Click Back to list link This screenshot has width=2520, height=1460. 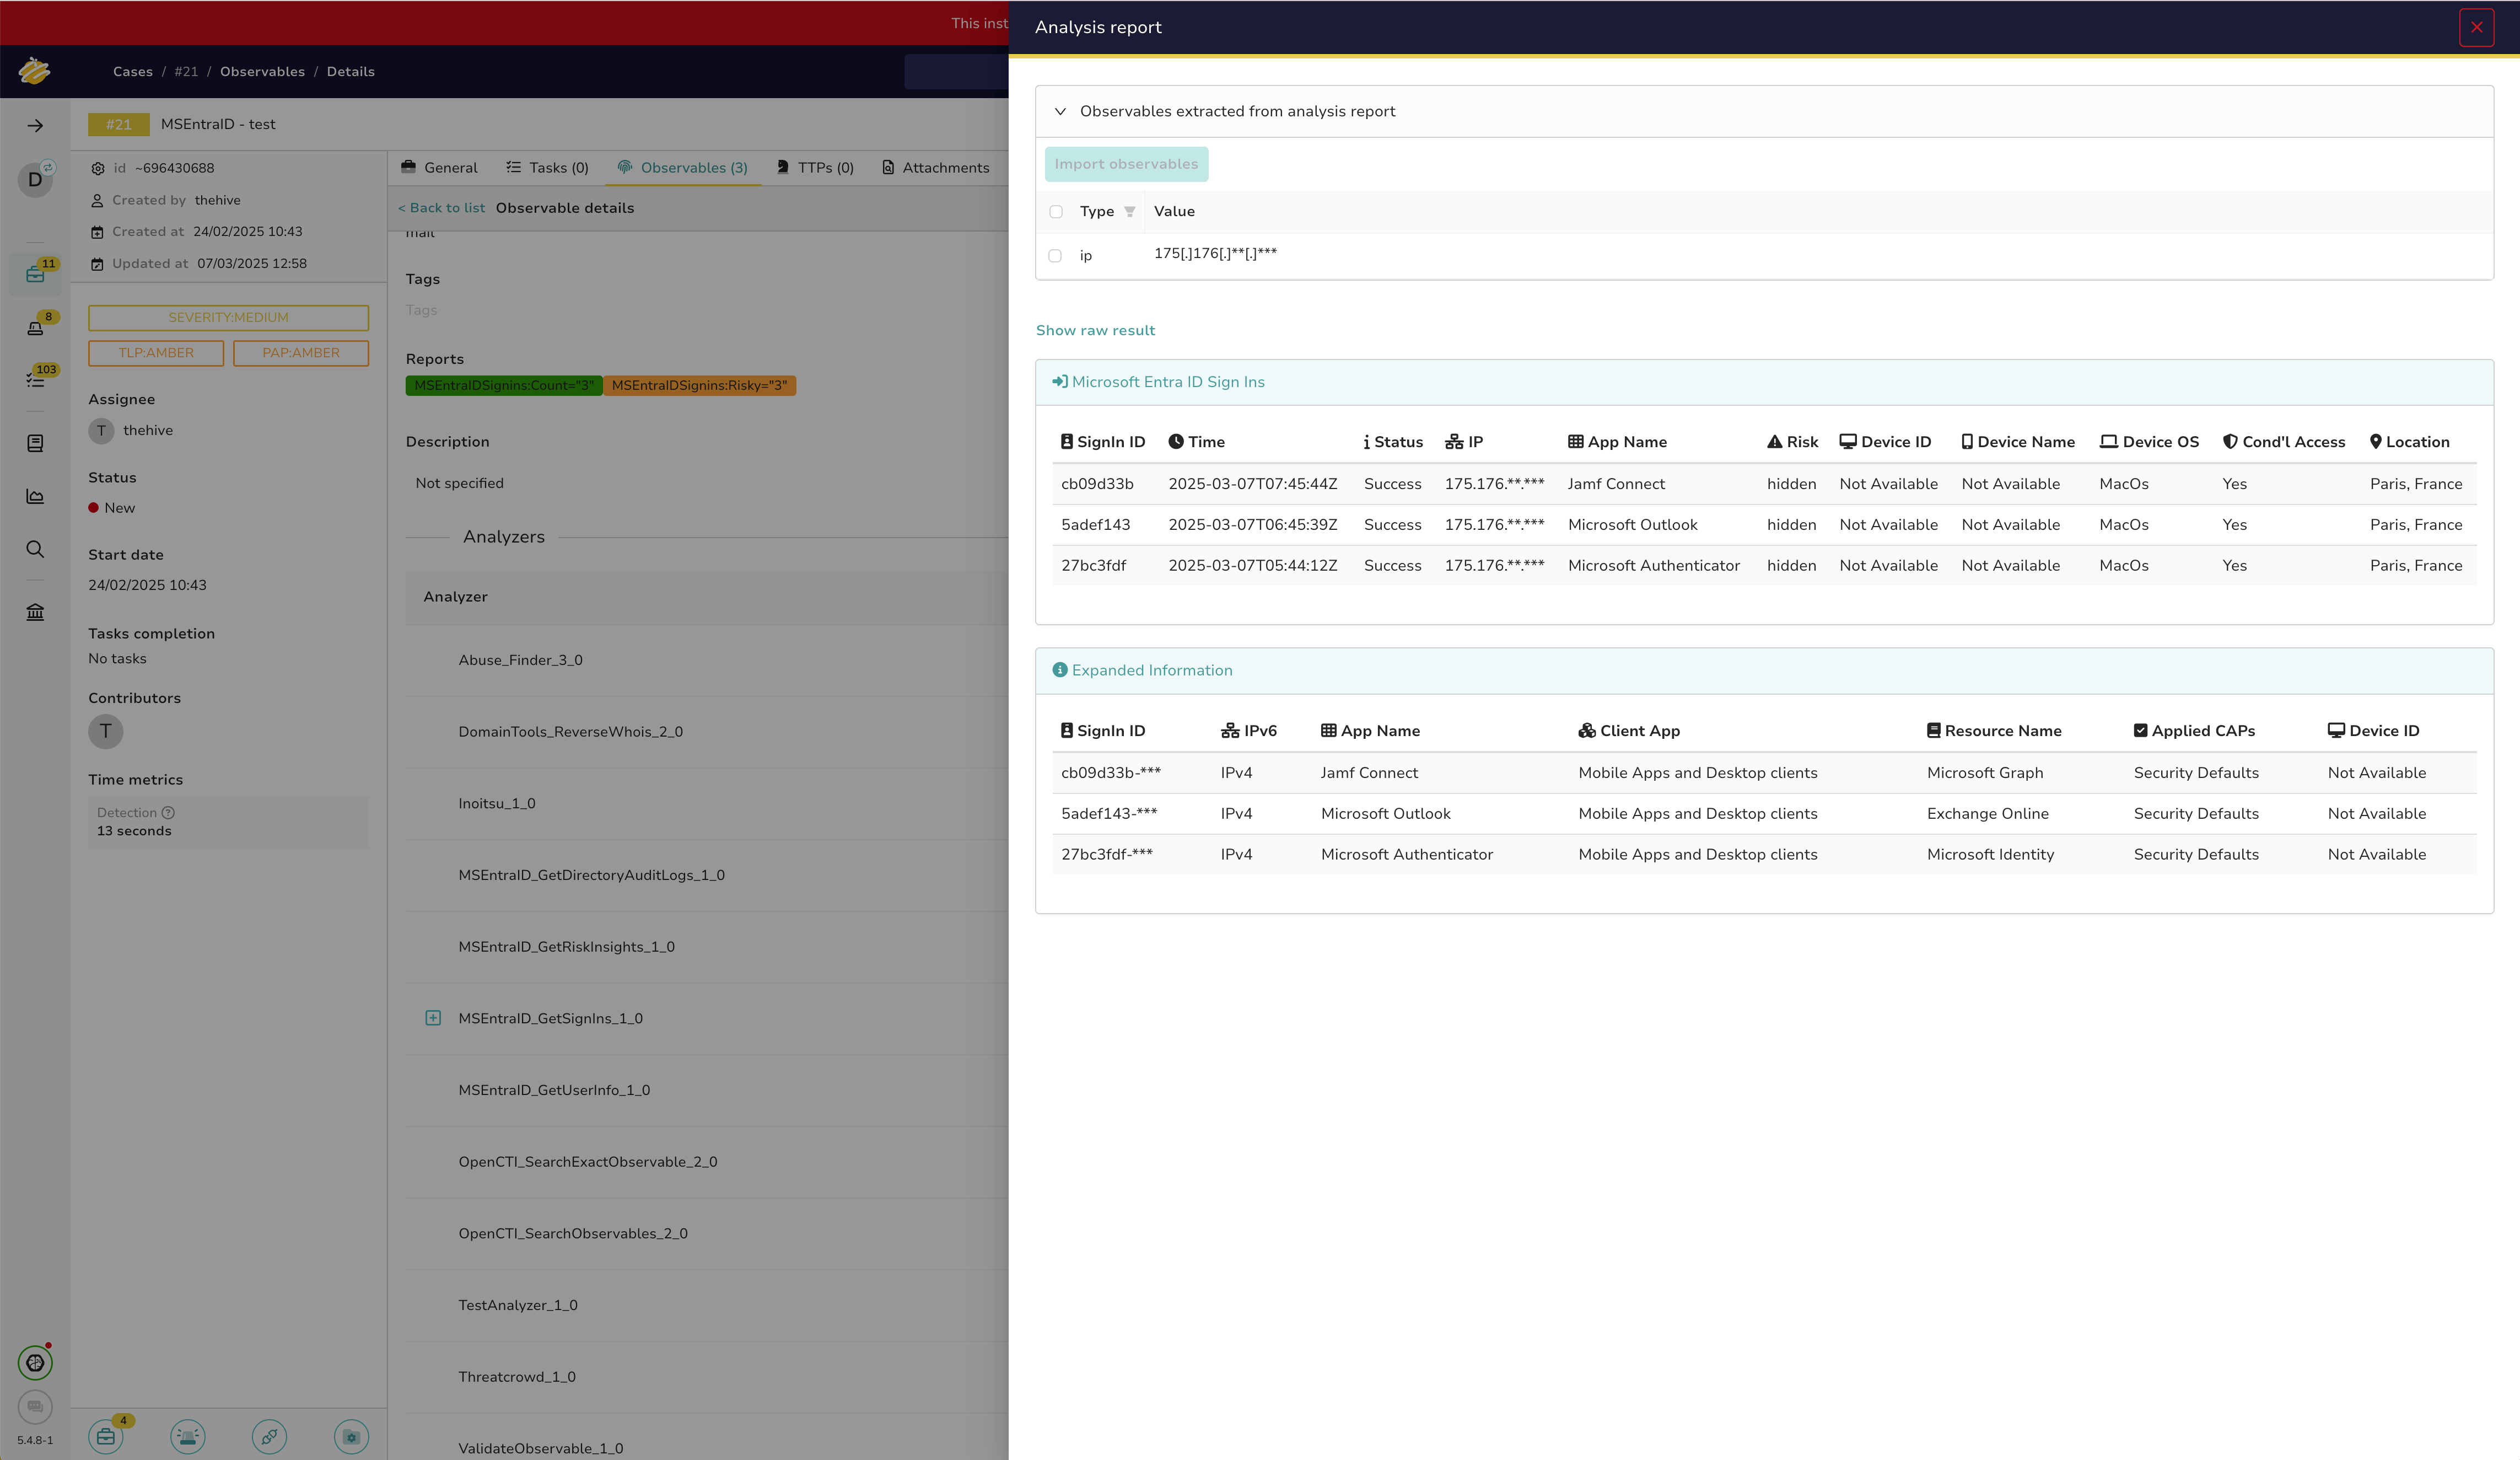tap(441, 208)
